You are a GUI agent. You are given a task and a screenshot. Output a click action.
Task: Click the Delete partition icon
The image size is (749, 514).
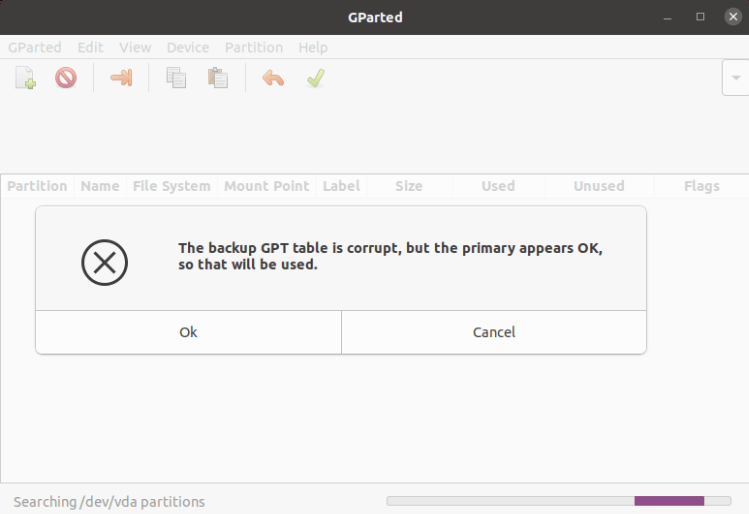[66, 77]
